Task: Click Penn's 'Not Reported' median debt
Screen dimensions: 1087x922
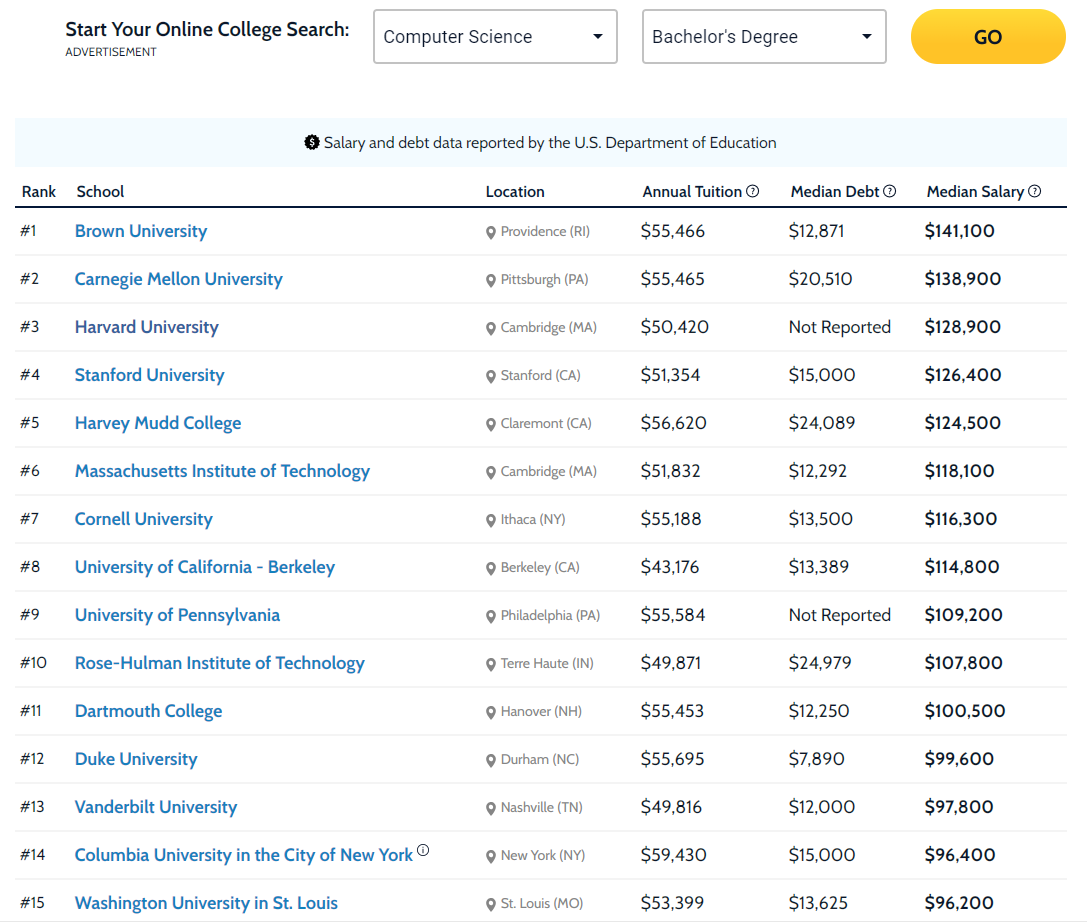Action: [840, 615]
